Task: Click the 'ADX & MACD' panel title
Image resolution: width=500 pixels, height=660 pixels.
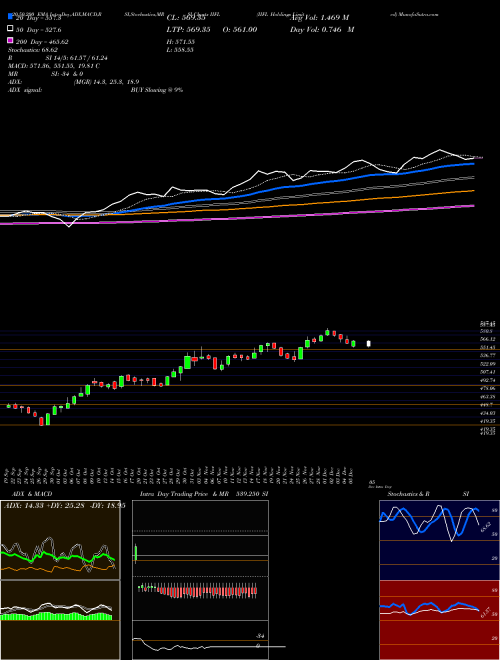Action: pos(32,494)
